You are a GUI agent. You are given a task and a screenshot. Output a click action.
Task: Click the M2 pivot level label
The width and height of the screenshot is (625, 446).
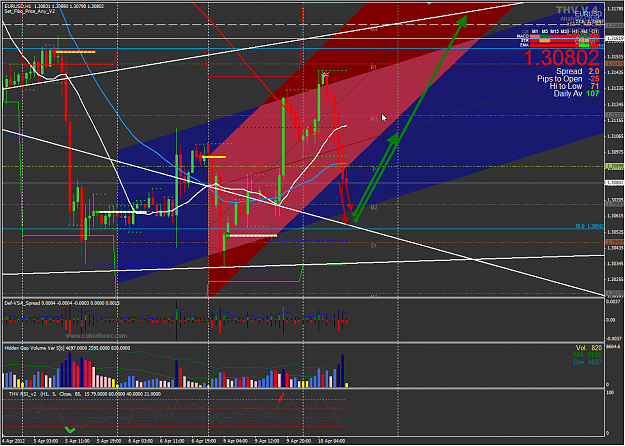click(x=373, y=207)
